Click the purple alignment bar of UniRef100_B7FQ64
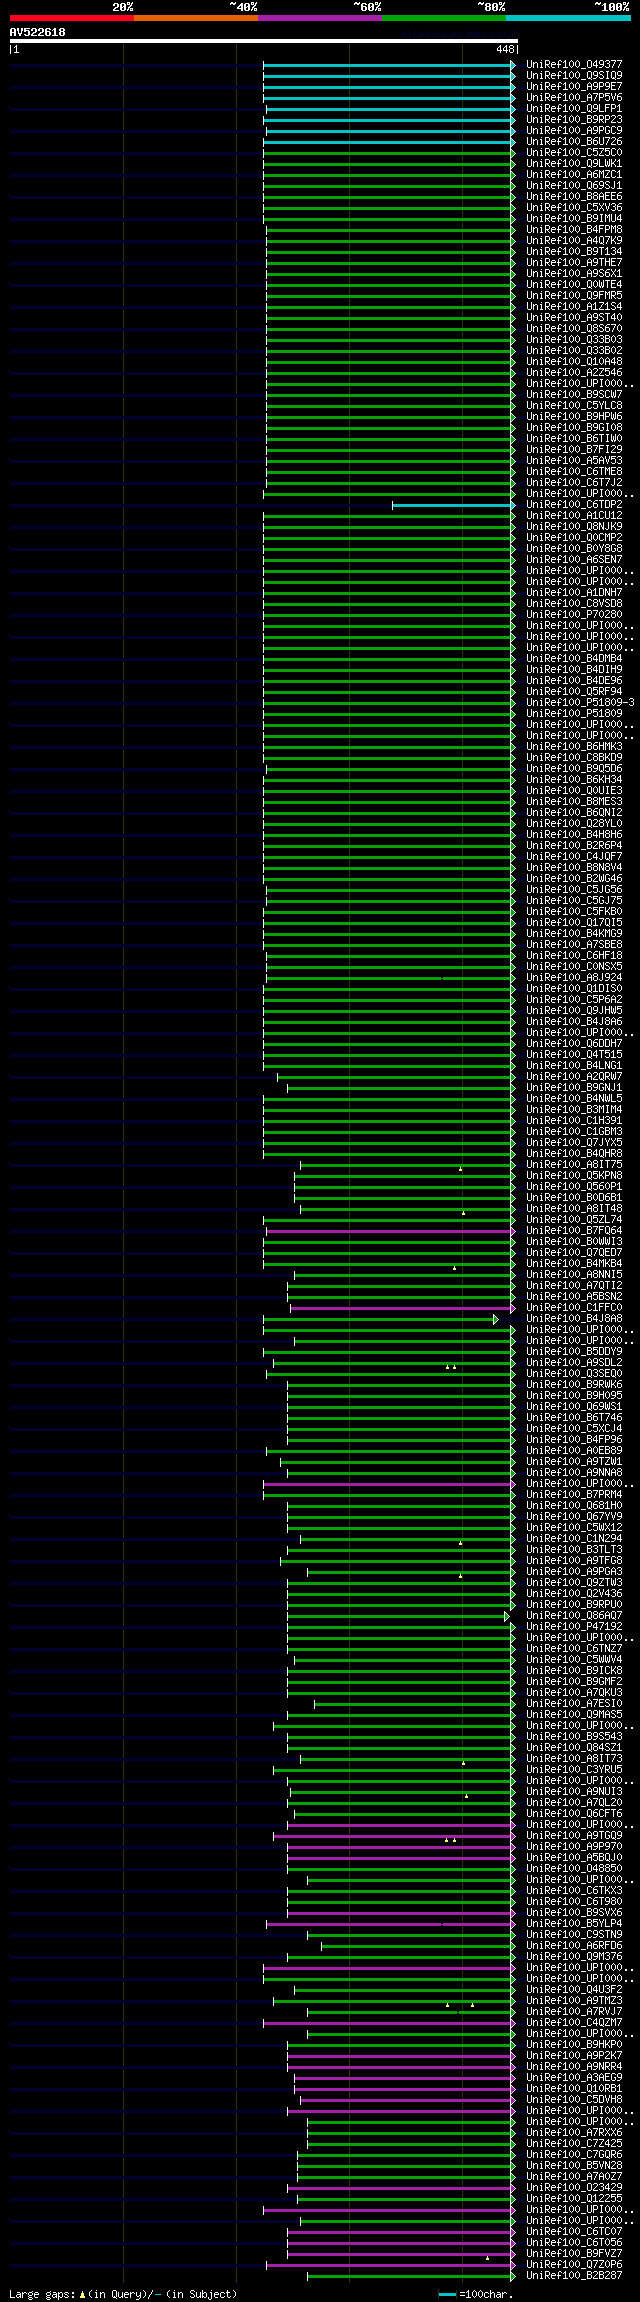 tap(388, 1231)
